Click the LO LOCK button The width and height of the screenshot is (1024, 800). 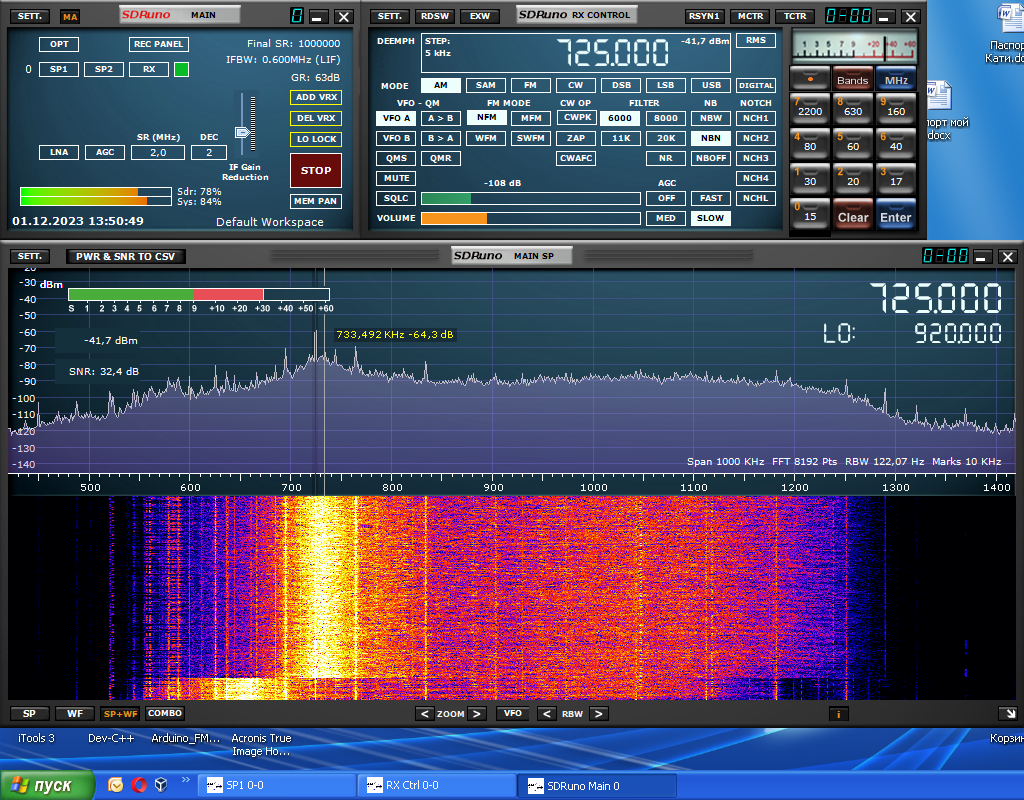point(316,139)
